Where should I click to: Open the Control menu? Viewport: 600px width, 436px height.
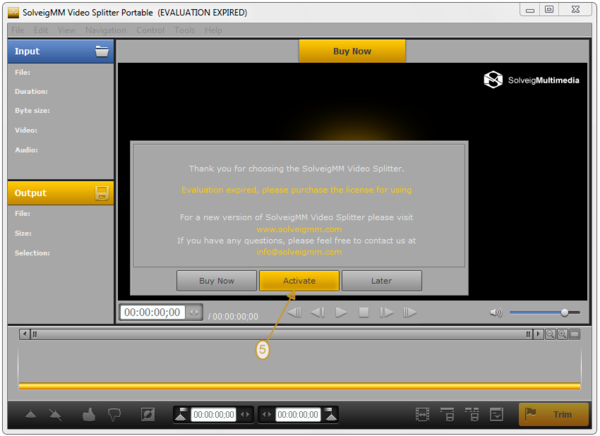point(150,30)
